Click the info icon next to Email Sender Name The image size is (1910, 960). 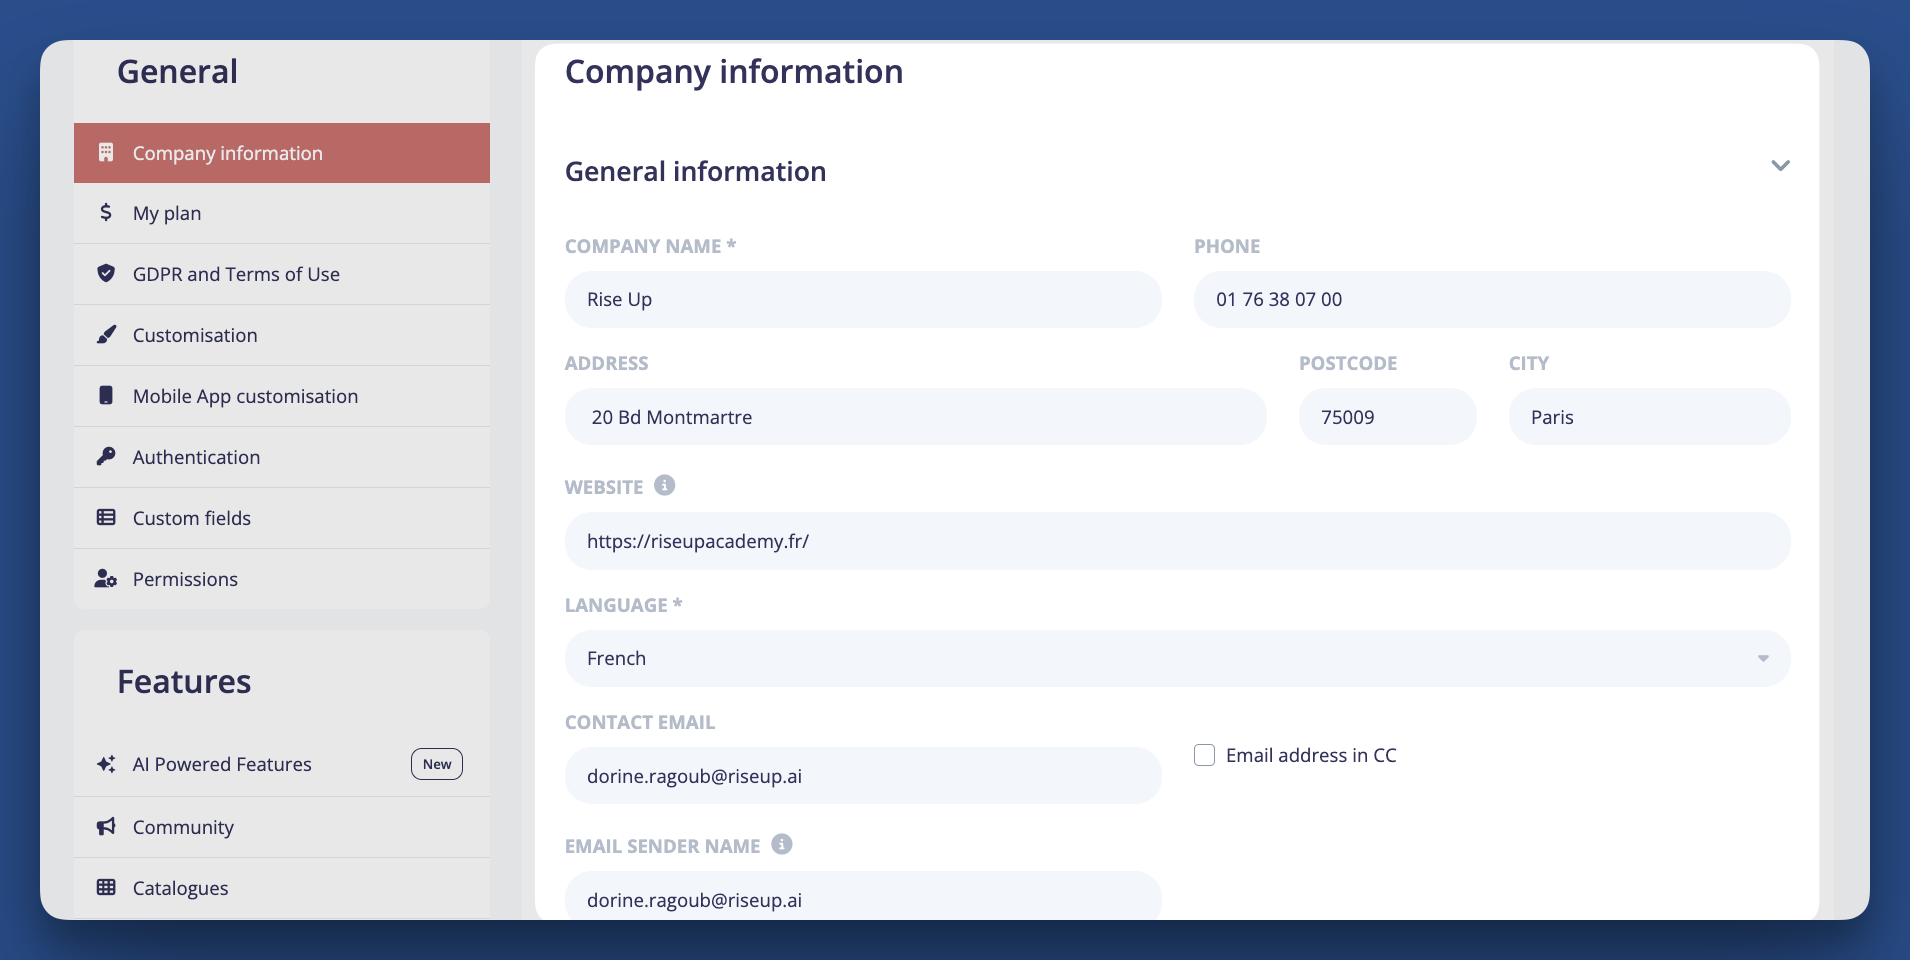point(782,844)
